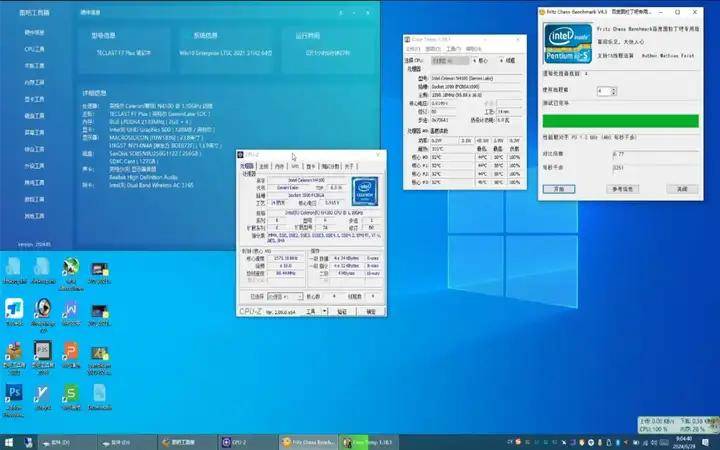Click the 型号信息 card in the toolbox
Image resolution: width=720 pixels, height=450 pixels.
(124, 50)
